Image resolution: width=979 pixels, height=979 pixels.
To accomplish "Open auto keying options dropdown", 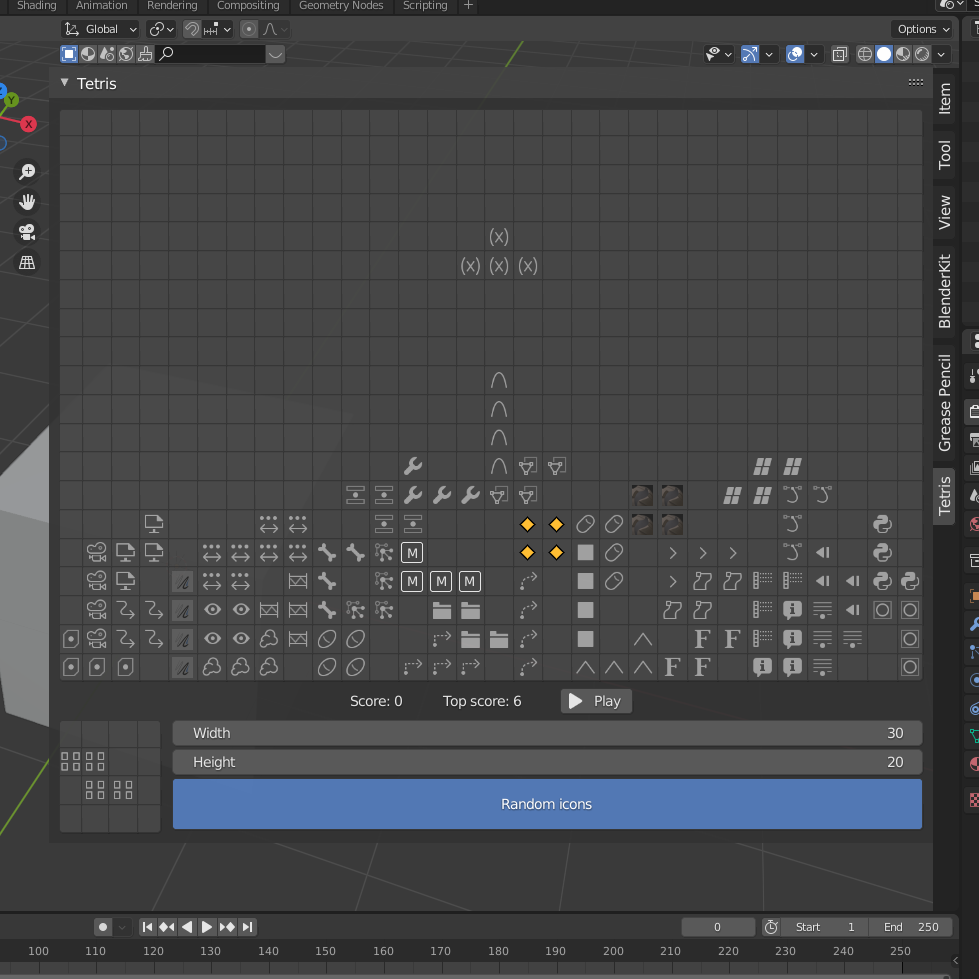I will coord(122,927).
